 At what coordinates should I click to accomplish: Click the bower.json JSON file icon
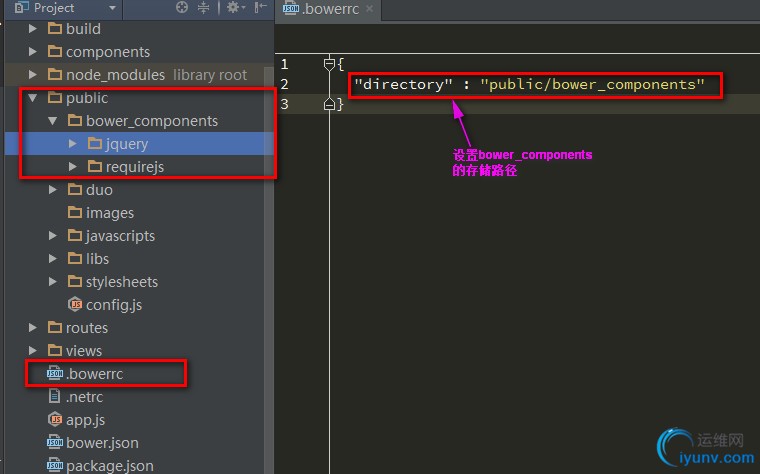pos(55,442)
